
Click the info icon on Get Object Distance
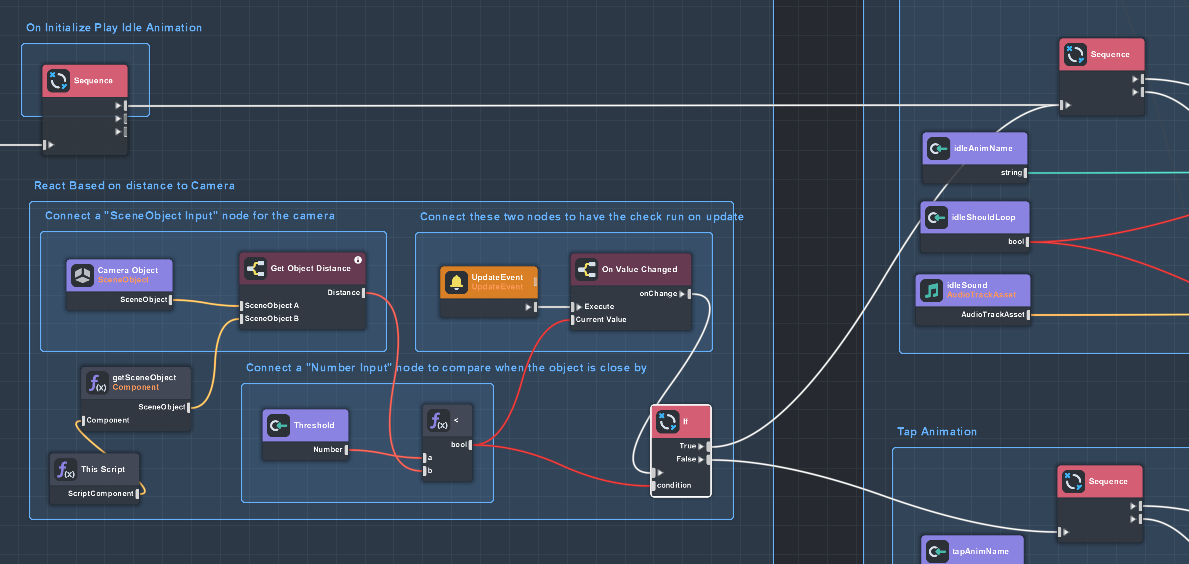tap(358, 260)
